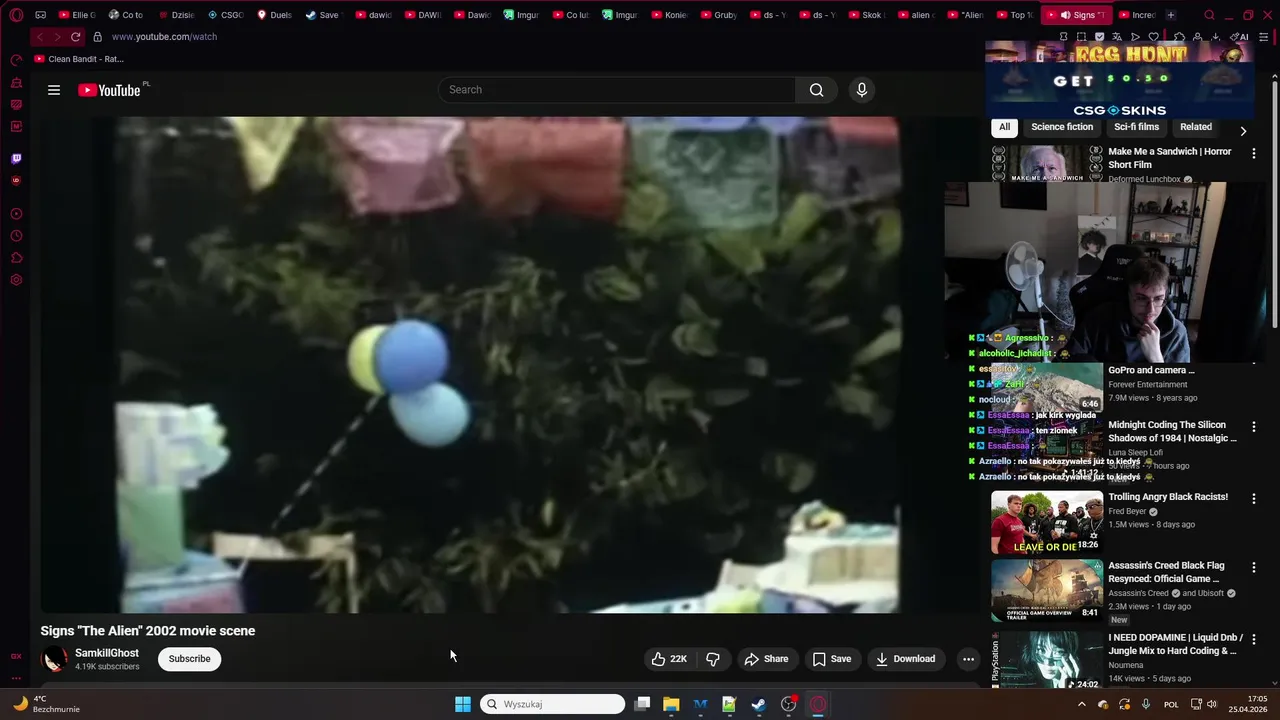Switch to the Duels tab
Viewport: 1280px width, 720px height.
click(274, 15)
